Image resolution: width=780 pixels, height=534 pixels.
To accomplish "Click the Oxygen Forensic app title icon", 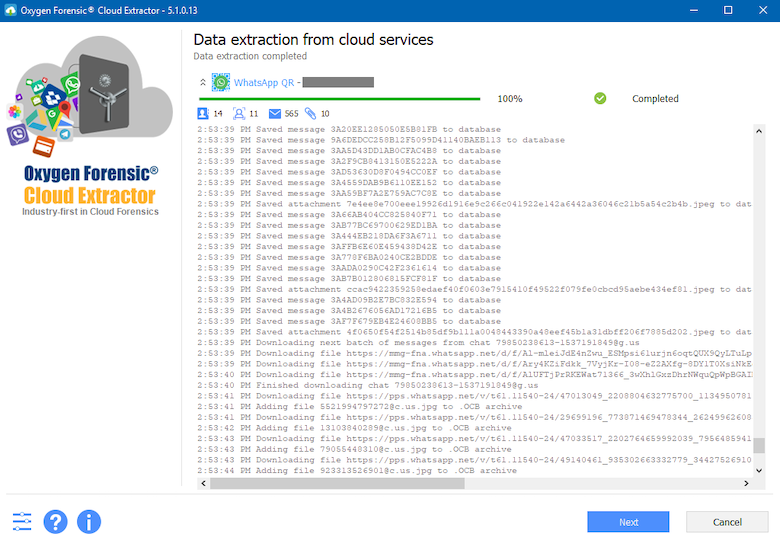I will click(10, 10).
